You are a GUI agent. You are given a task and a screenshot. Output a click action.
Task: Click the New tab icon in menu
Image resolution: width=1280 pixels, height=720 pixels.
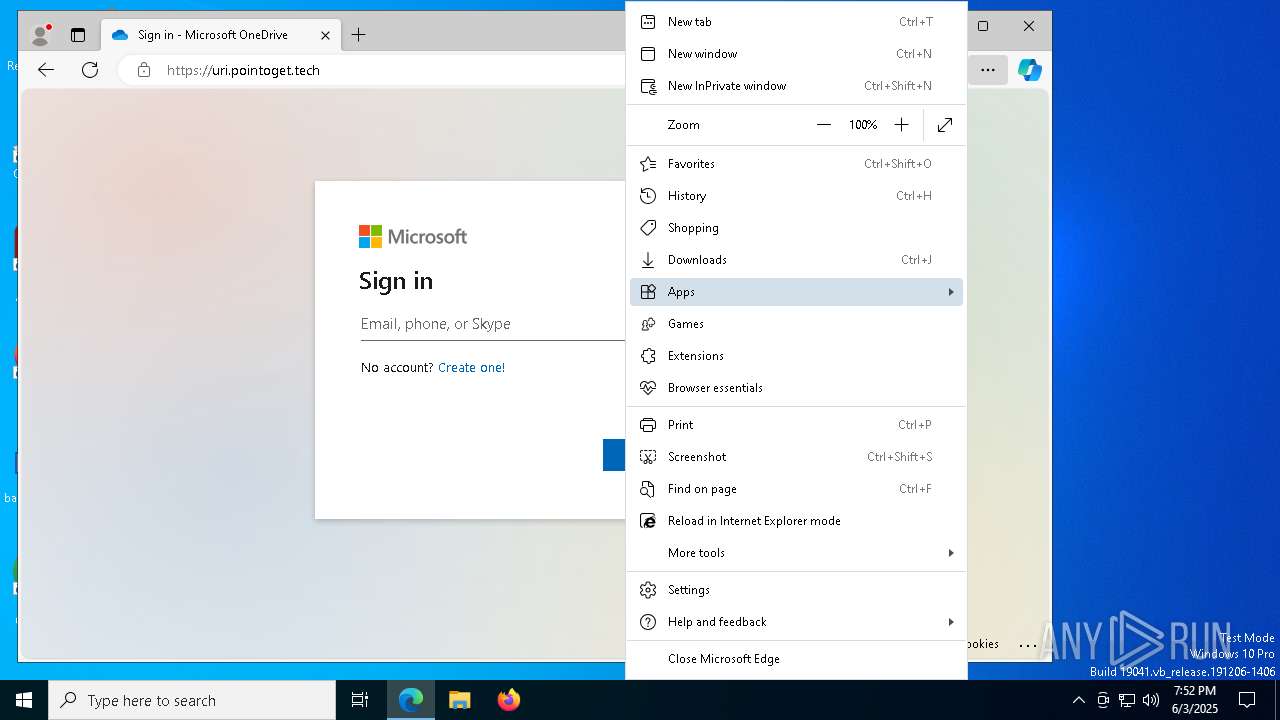(x=648, y=22)
